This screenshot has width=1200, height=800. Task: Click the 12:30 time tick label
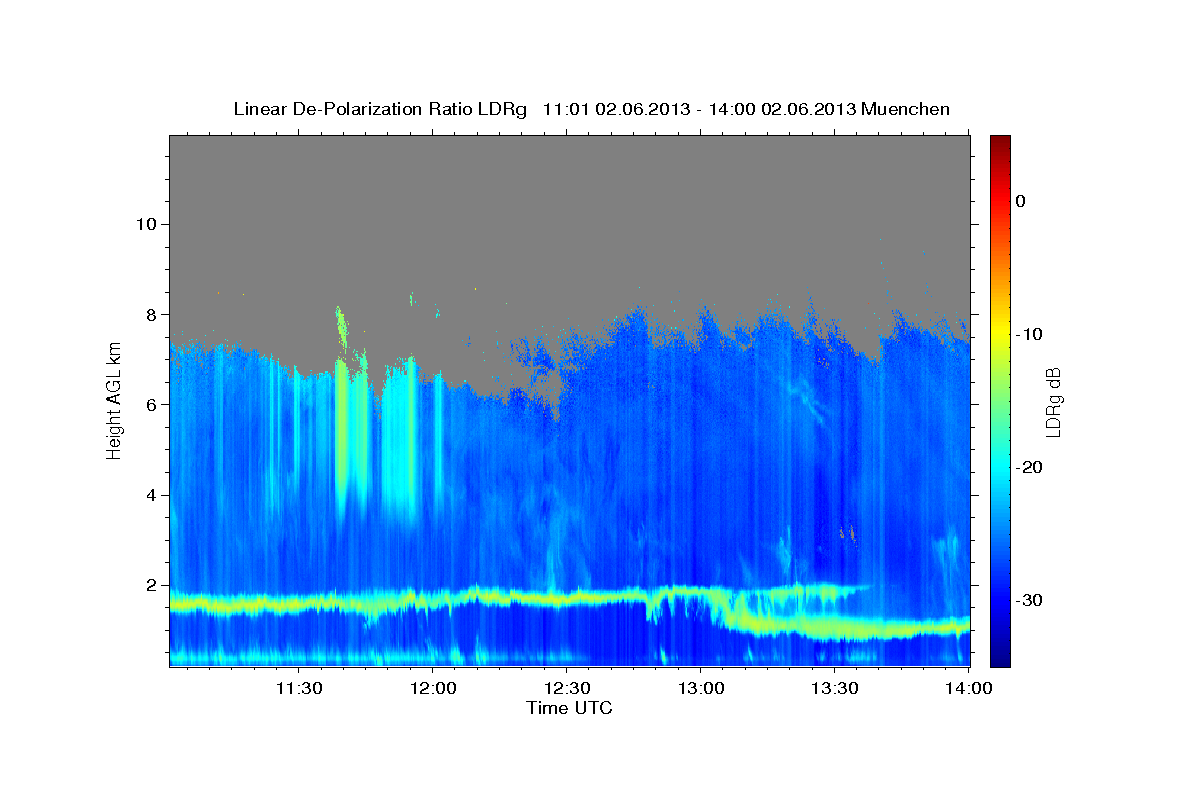pyautogui.click(x=566, y=688)
